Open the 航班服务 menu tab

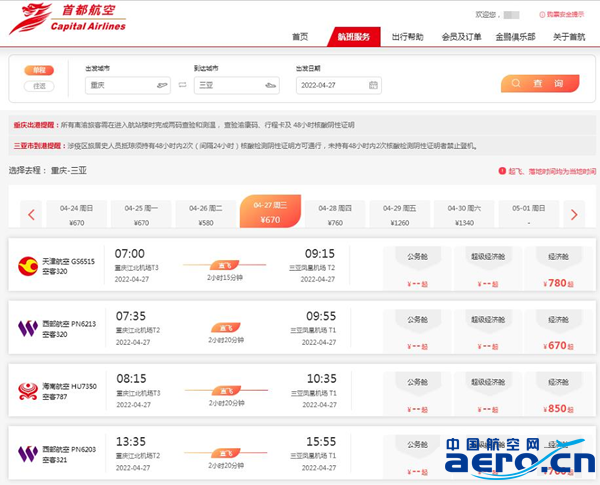pyautogui.click(x=354, y=37)
